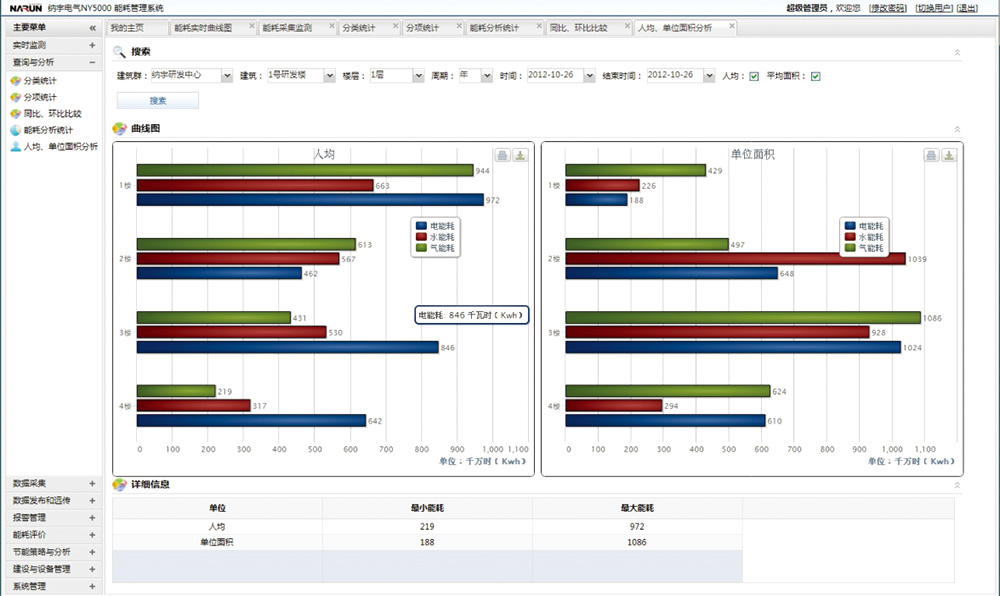Print the 单位面积 chart
The width and height of the screenshot is (1000, 596).
click(931, 155)
